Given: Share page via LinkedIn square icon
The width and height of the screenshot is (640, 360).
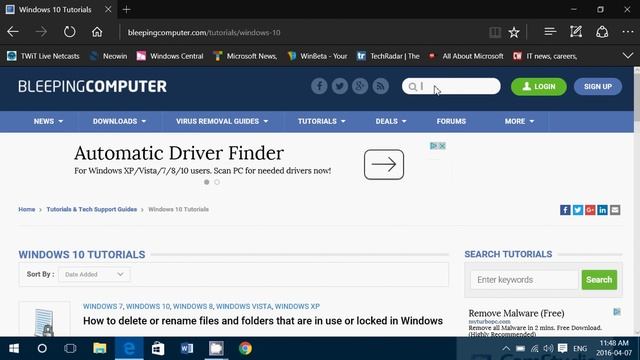Looking at the screenshot, I should click(602, 210).
